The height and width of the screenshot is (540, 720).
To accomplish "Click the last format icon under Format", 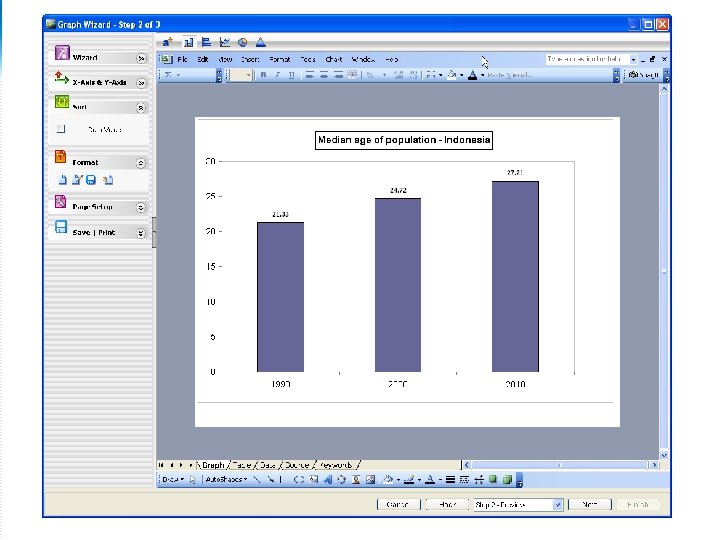I will (108, 180).
